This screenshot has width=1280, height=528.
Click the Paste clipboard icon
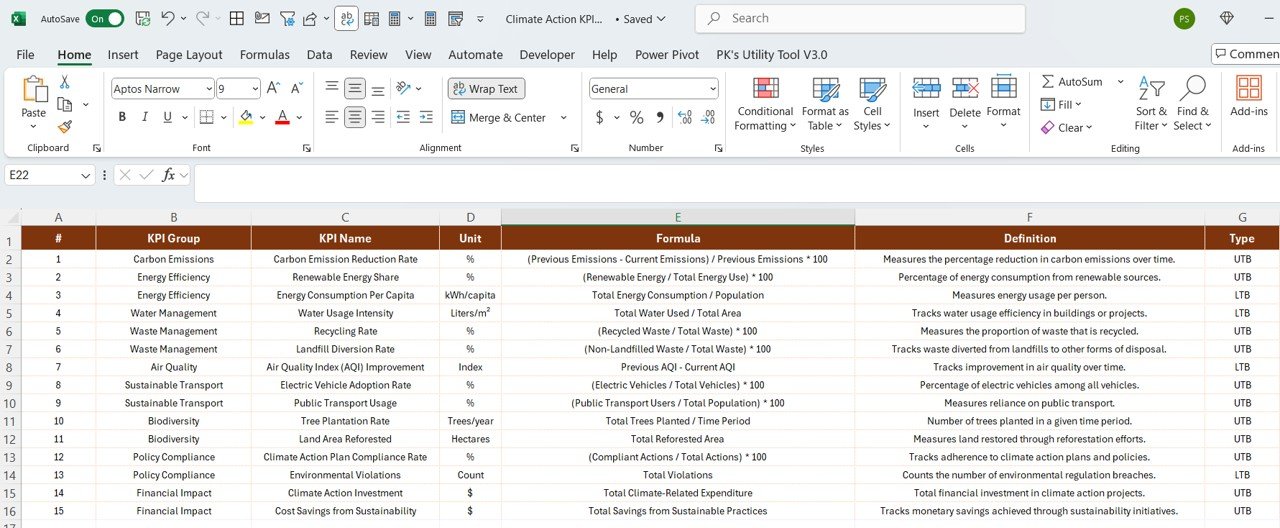(x=34, y=91)
